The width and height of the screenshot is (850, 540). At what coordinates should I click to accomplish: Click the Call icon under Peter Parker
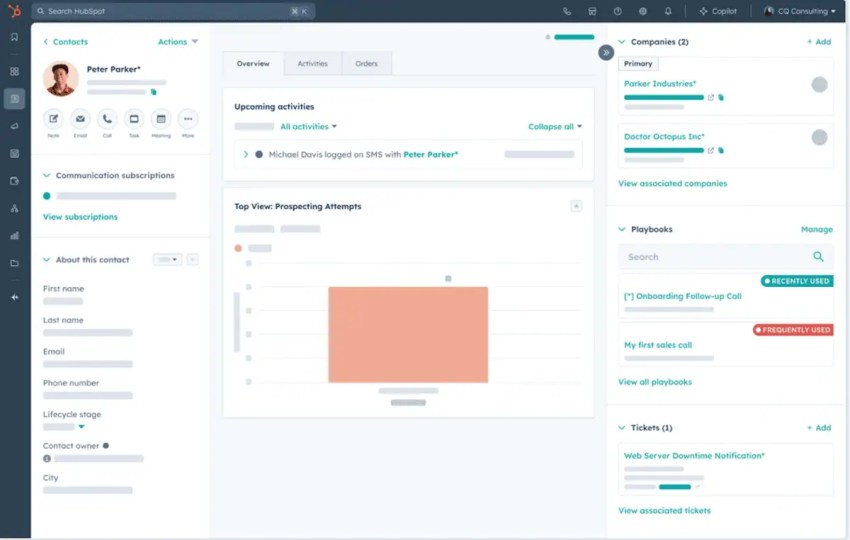(x=107, y=119)
